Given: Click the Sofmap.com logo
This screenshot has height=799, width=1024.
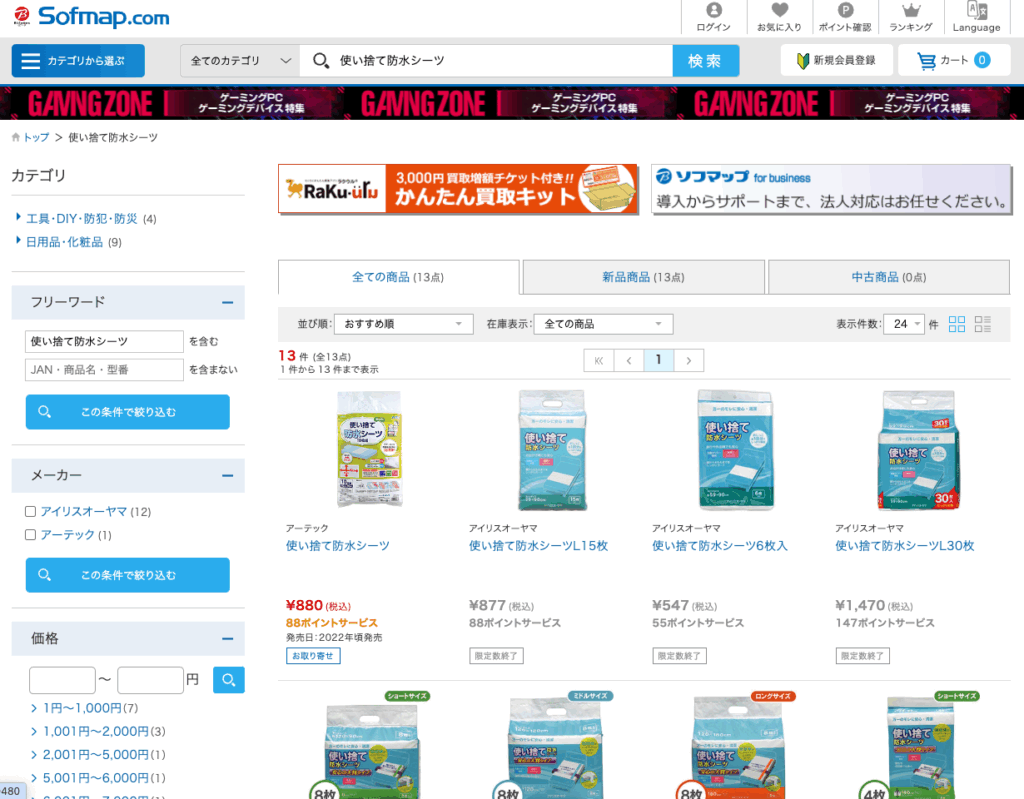Looking at the screenshot, I should (x=92, y=16).
